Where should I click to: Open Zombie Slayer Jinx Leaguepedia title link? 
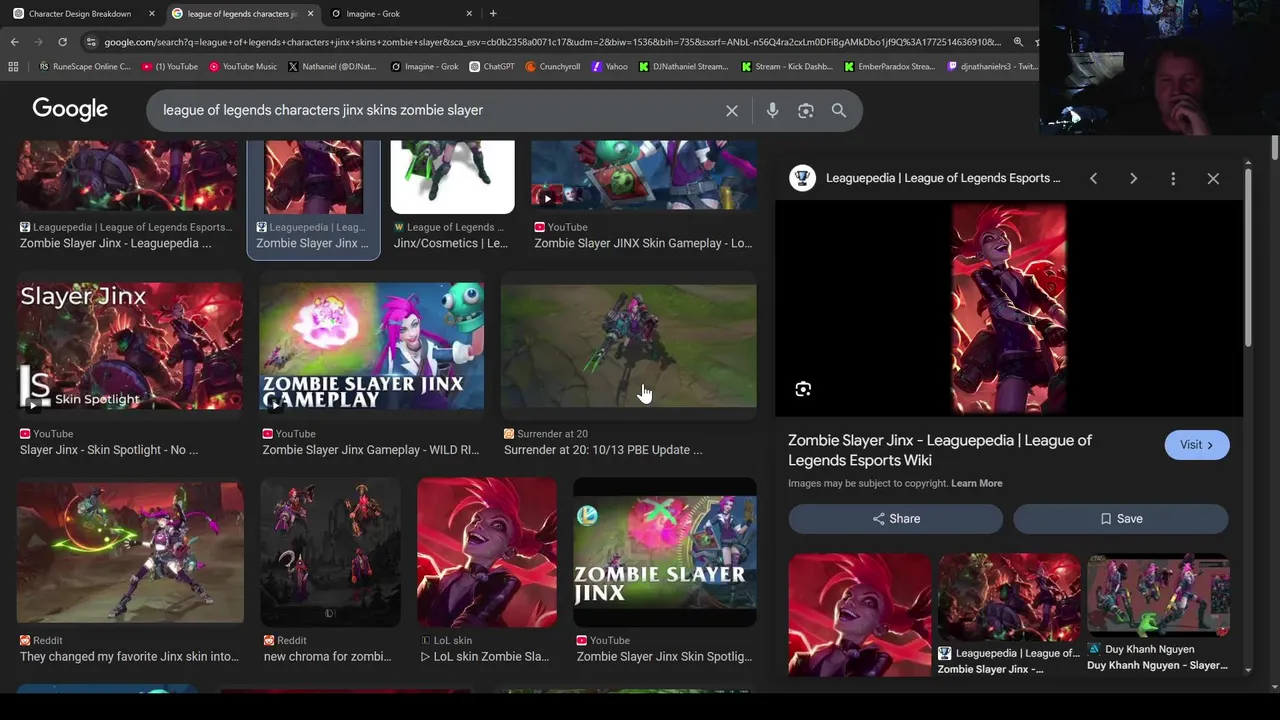coord(940,450)
